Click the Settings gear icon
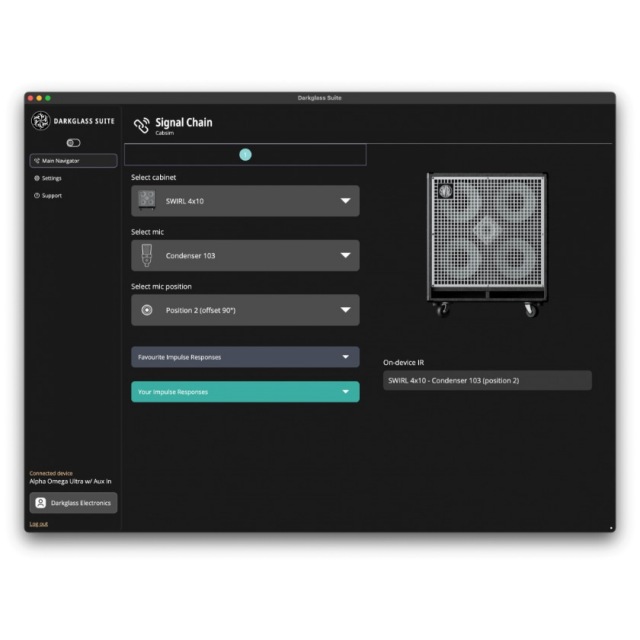640x640 pixels. (x=37, y=178)
